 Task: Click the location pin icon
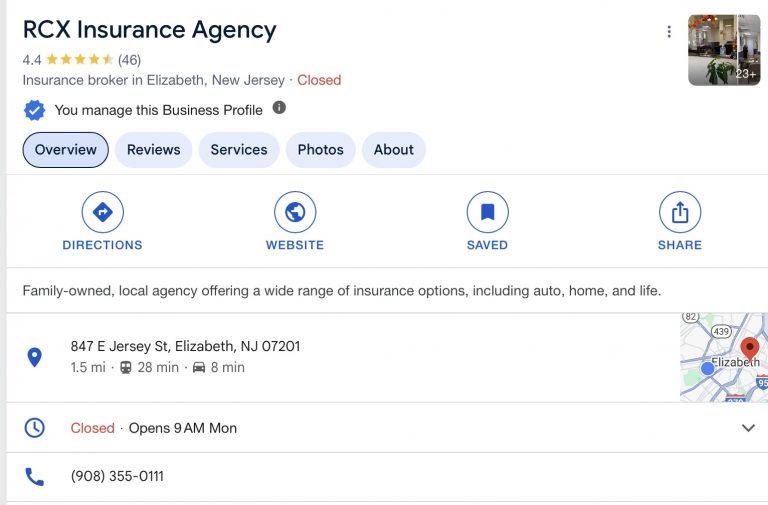pyautogui.click(x=35, y=357)
